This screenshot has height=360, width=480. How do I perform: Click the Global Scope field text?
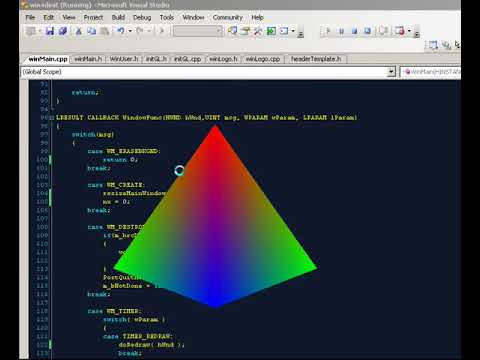click(42, 72)
